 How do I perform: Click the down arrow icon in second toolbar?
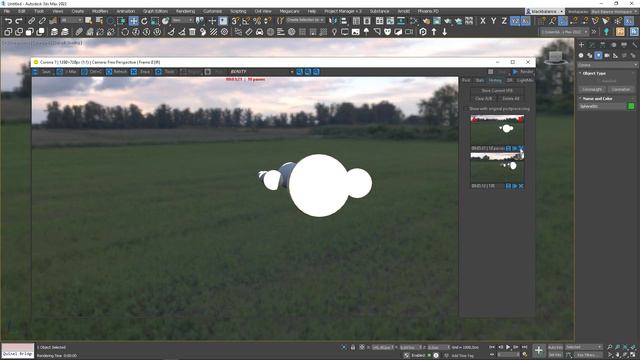click(x=444, y=32)
